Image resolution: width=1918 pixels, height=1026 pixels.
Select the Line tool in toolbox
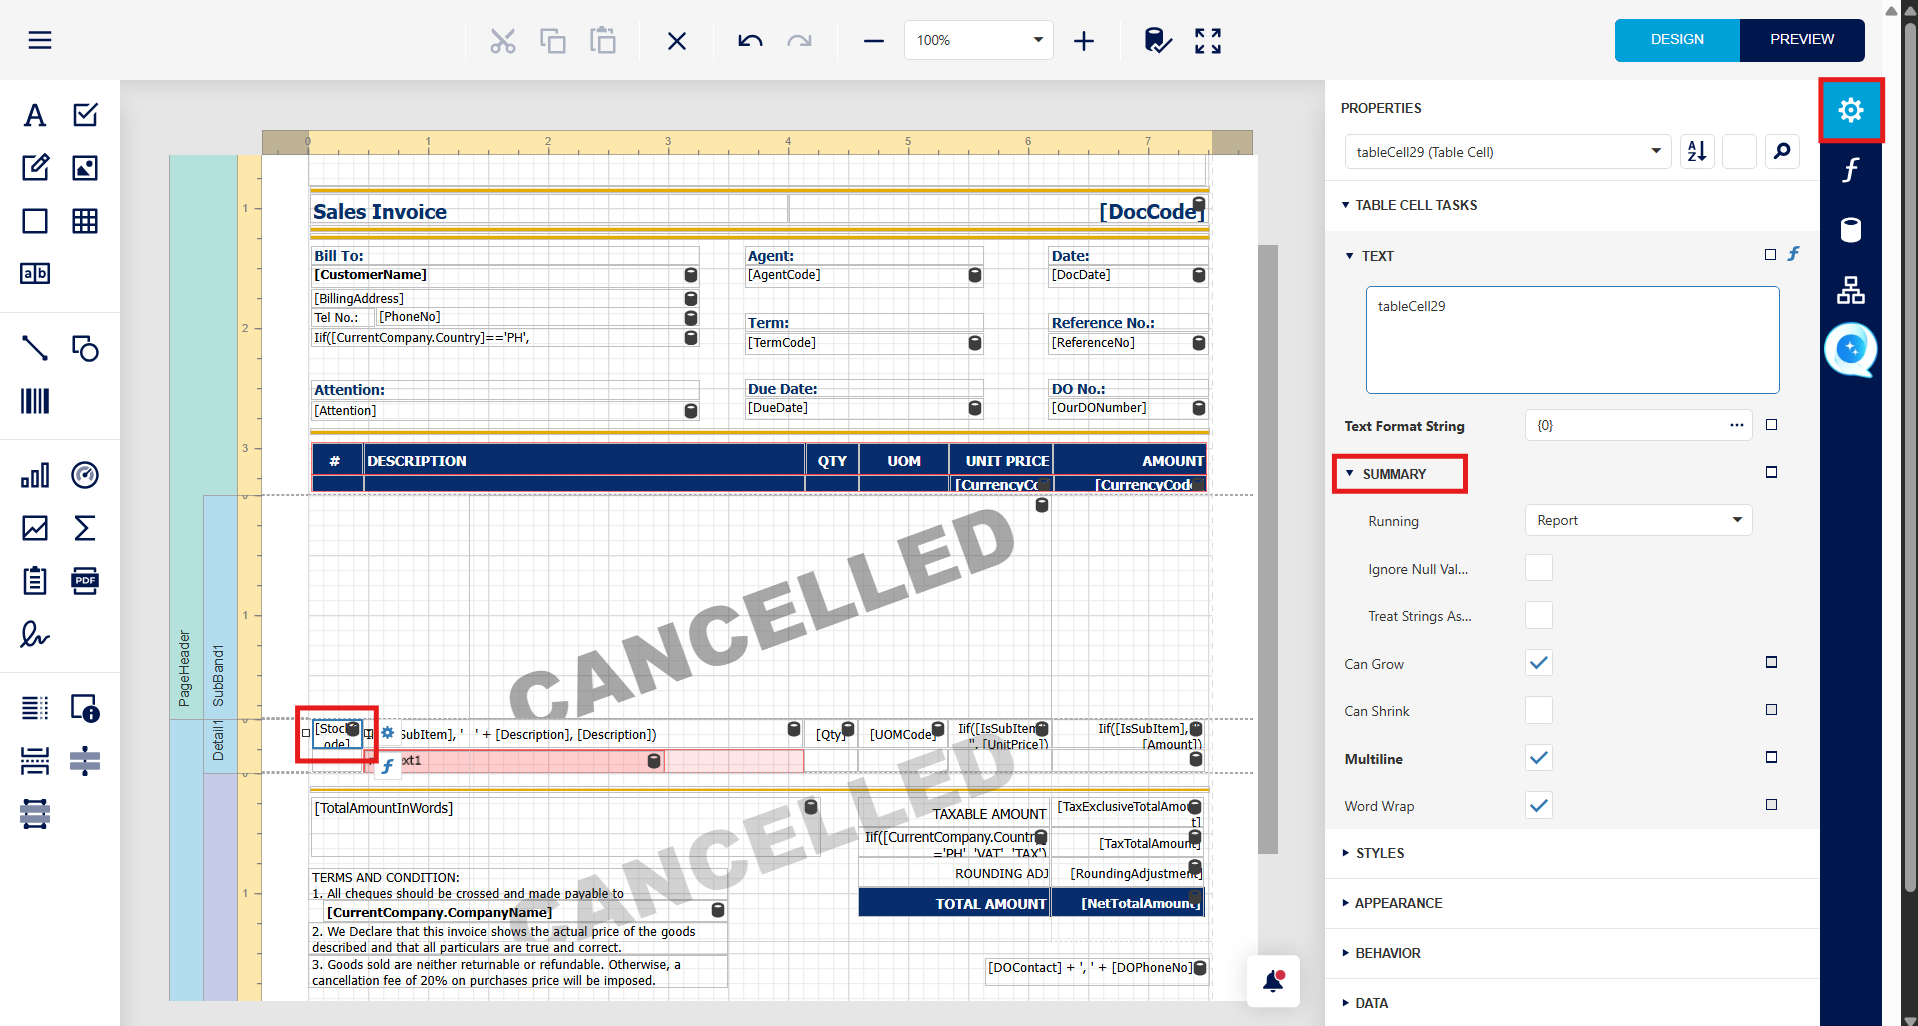tap(35, 348)
